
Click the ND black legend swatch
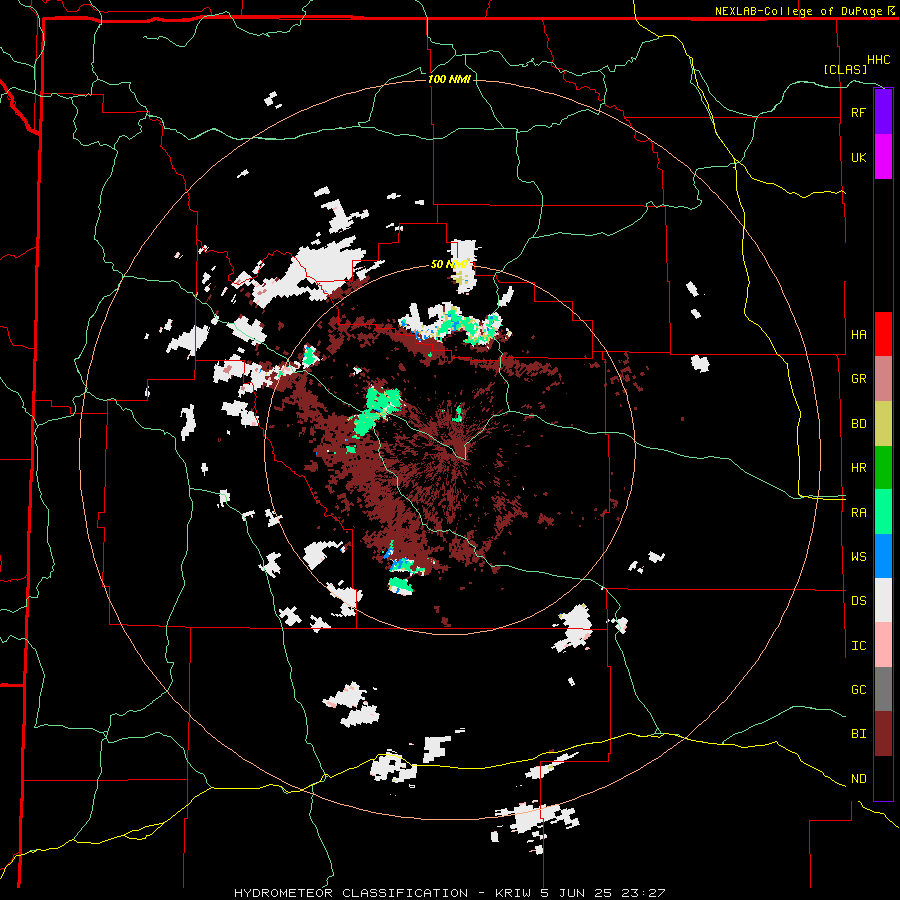coord(883,778)
